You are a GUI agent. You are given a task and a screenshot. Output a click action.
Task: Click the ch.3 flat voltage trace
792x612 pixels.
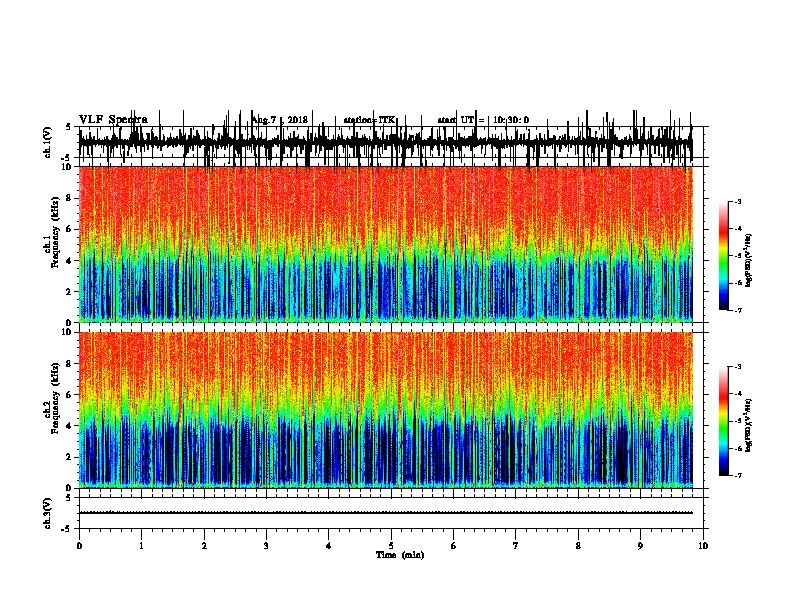click(386, 513)
